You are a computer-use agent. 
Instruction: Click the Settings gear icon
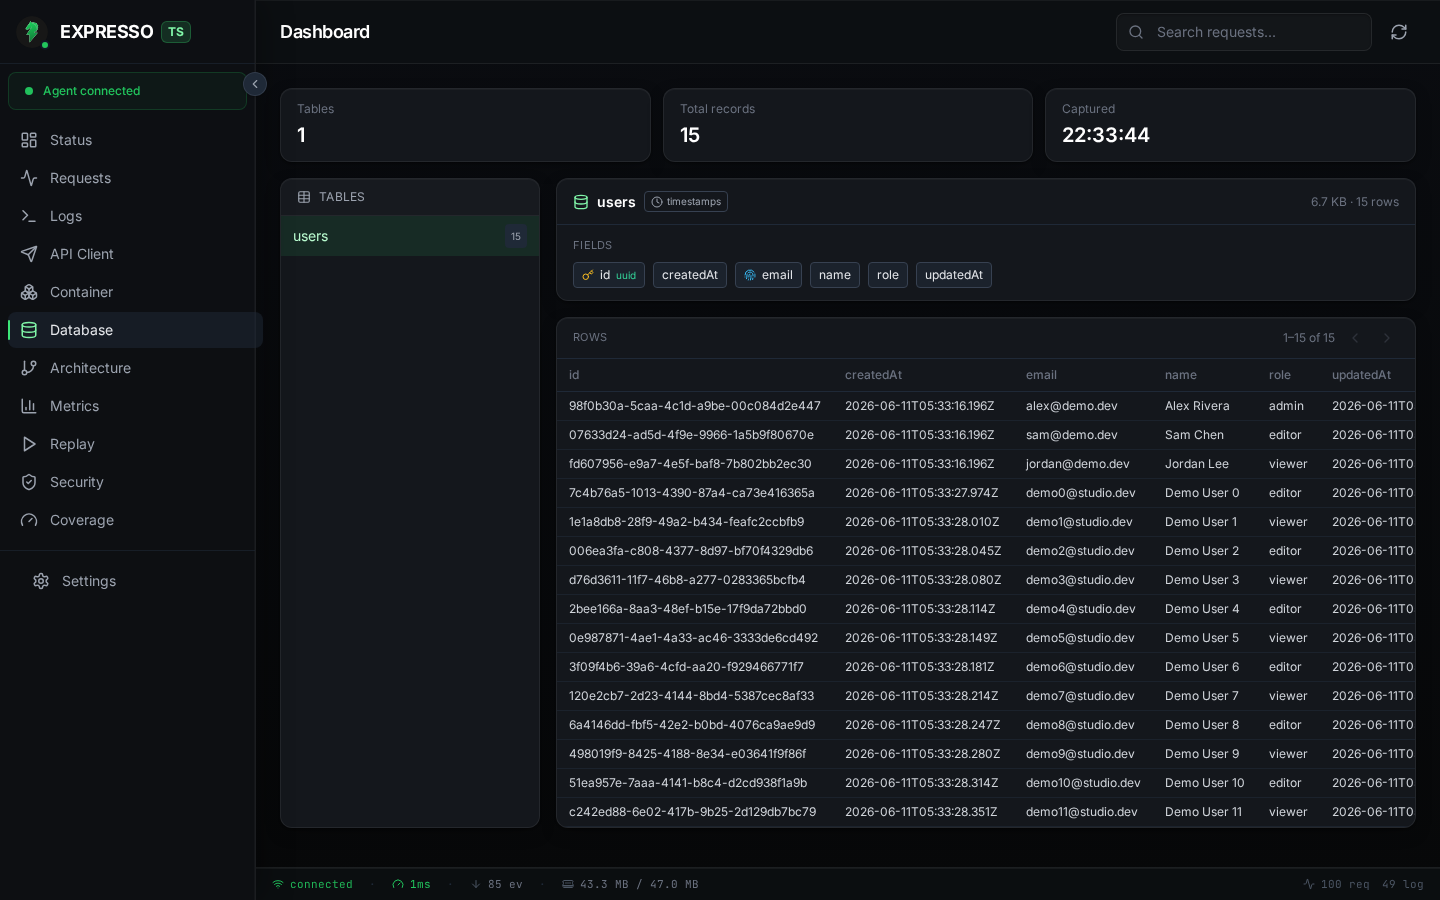pos(41,581)
